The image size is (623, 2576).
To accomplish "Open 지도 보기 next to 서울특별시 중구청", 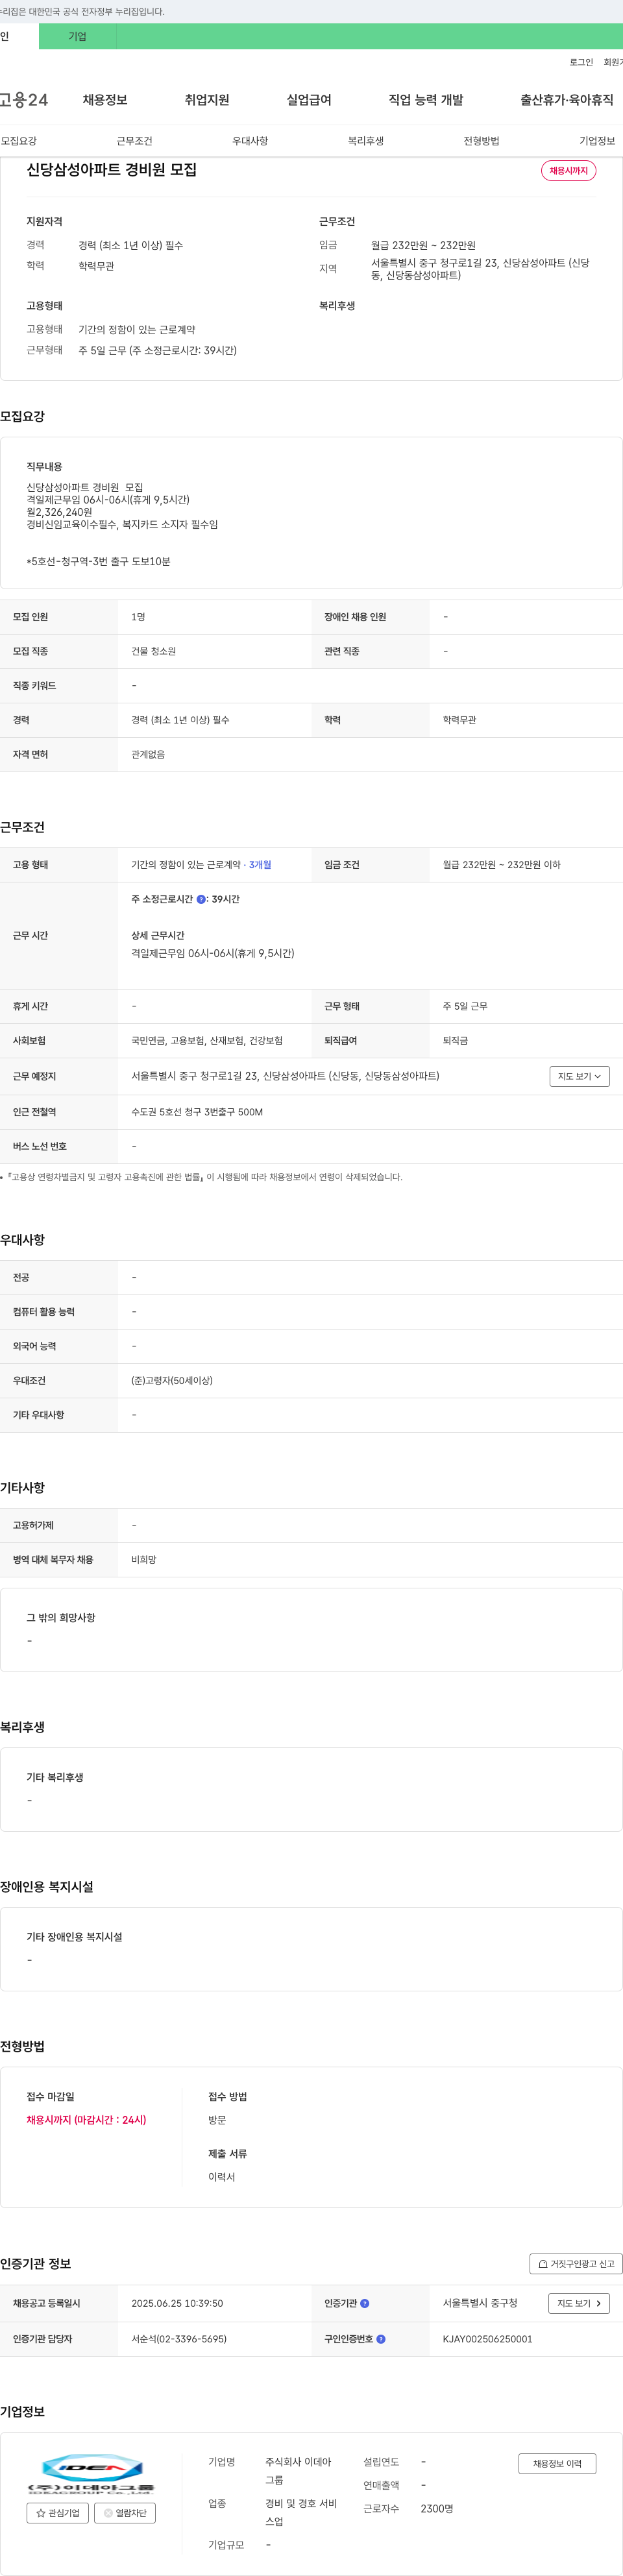I will pos(579,2303).
